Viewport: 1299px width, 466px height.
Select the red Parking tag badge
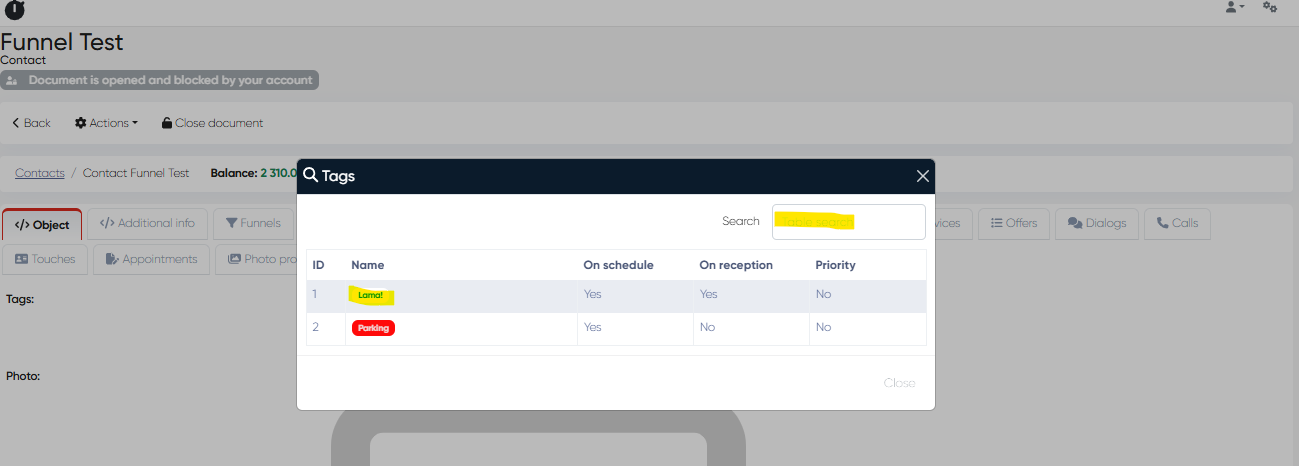coord(373,328)
